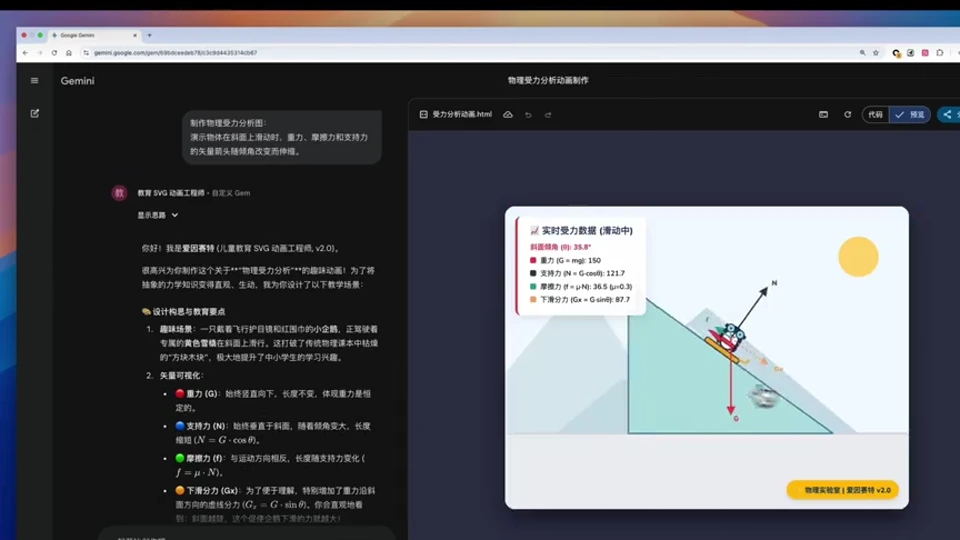
Task: Click the 斜面倾角 (θ): 35.8° value
Action: click(x=560, y=247)
